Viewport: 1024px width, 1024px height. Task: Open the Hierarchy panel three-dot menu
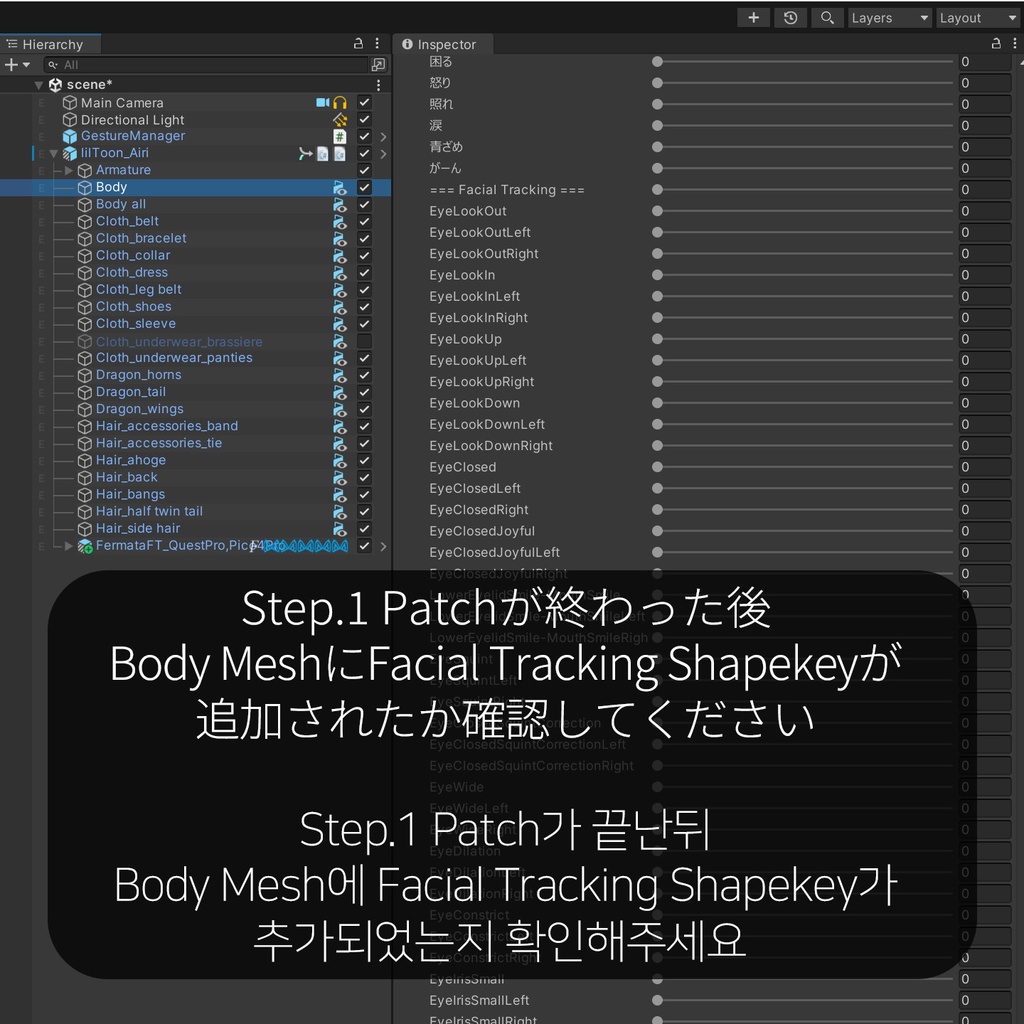click(x=376, y=44)
